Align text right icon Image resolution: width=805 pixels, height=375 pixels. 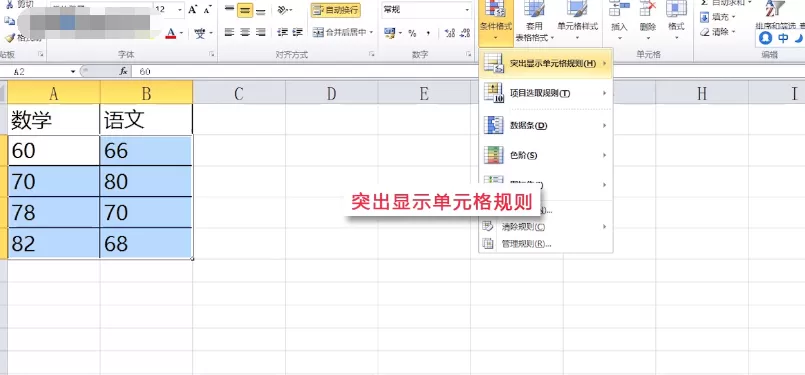point(261,32)
